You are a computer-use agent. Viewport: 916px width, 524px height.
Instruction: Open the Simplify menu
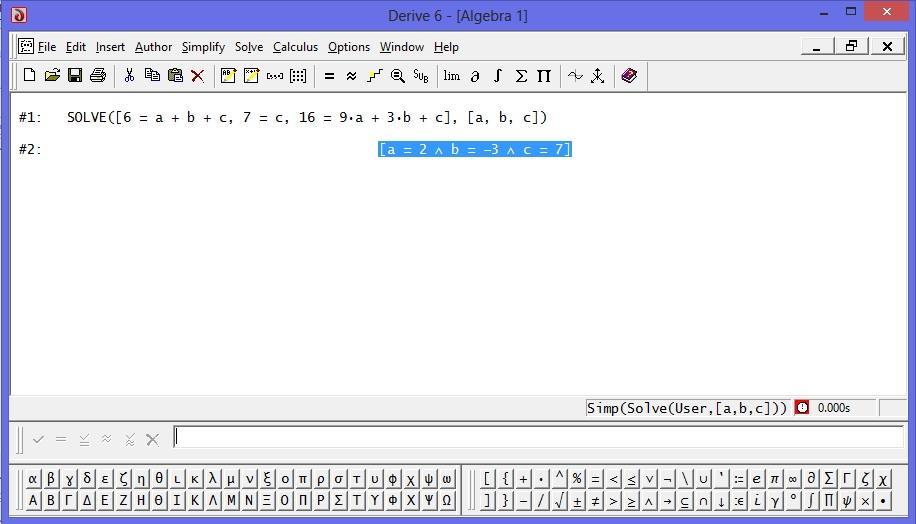[203, 47]
